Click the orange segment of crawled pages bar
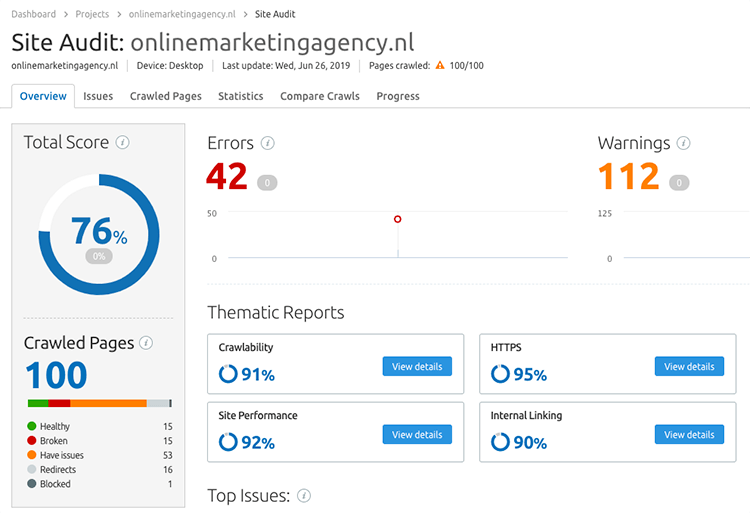This screenshot has width=750, height=513. tap(108, 404)
